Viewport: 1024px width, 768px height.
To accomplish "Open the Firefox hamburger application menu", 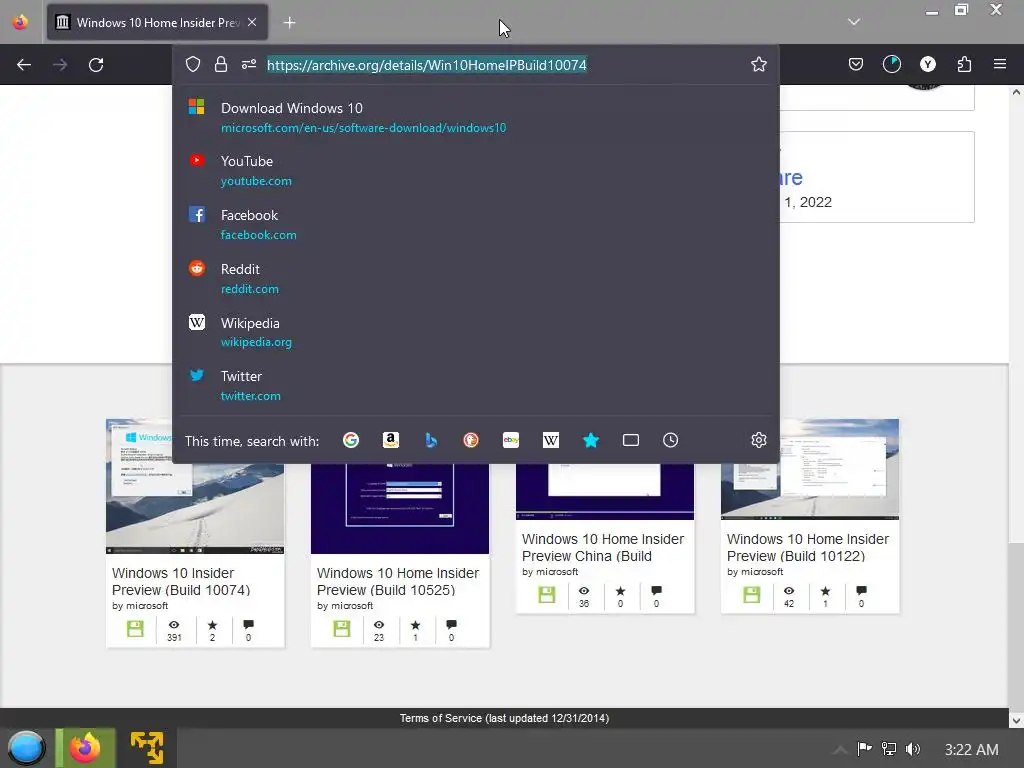I will coord(999,64).
